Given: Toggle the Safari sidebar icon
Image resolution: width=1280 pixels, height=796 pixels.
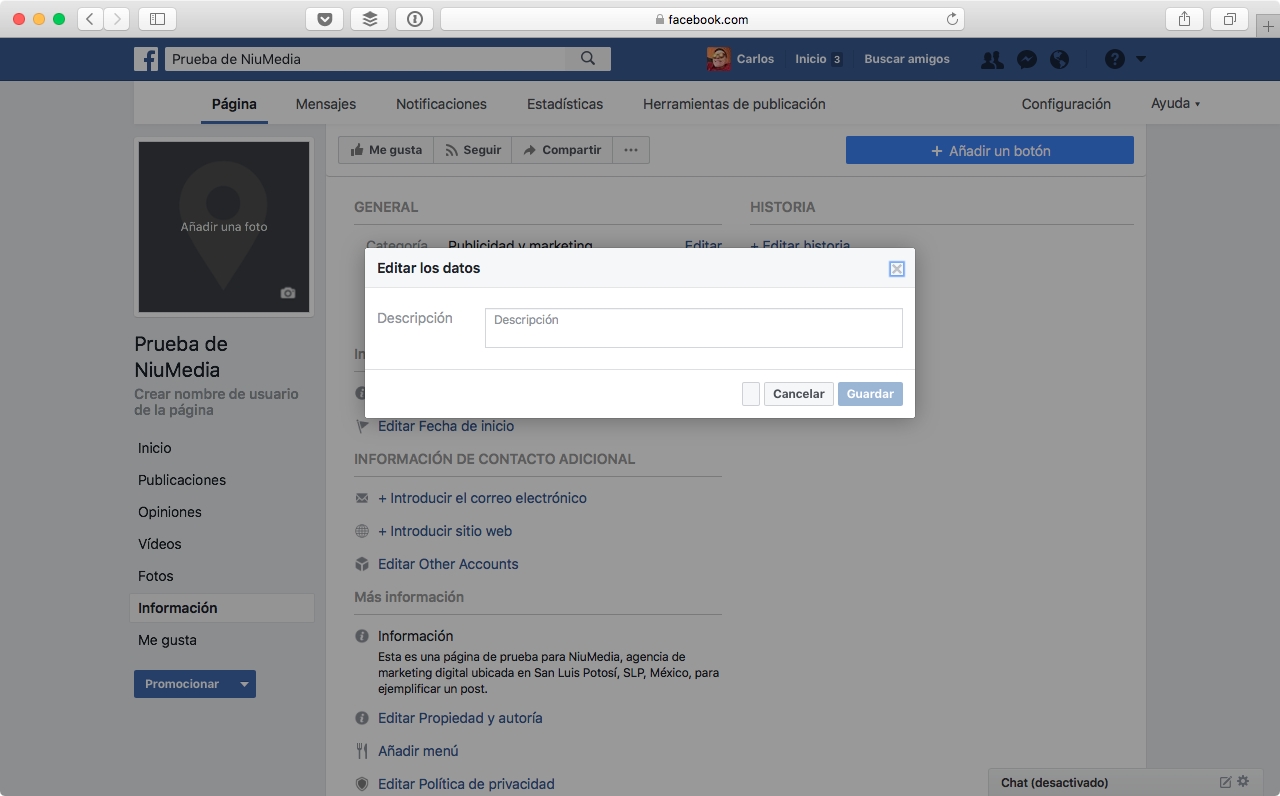Looking at the screenshot, I should [x=157, y=19].
